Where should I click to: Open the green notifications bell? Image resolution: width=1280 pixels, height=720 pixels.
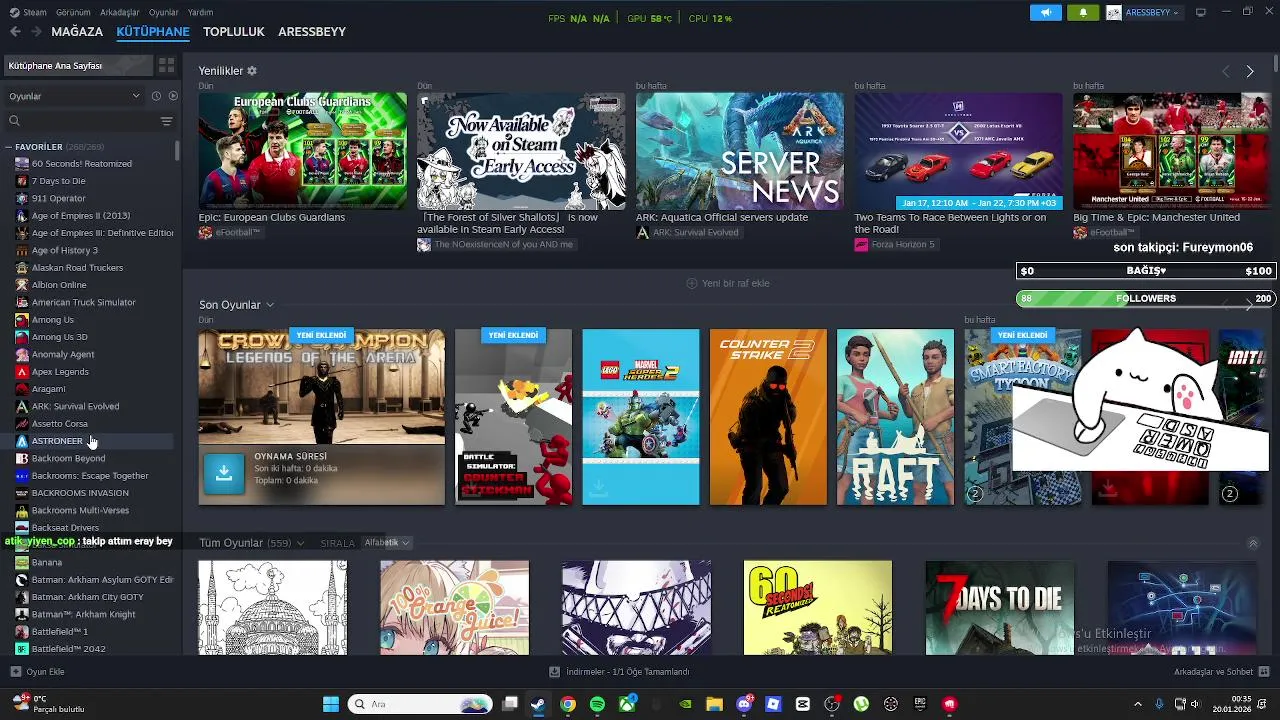[x=1083, y=13]
